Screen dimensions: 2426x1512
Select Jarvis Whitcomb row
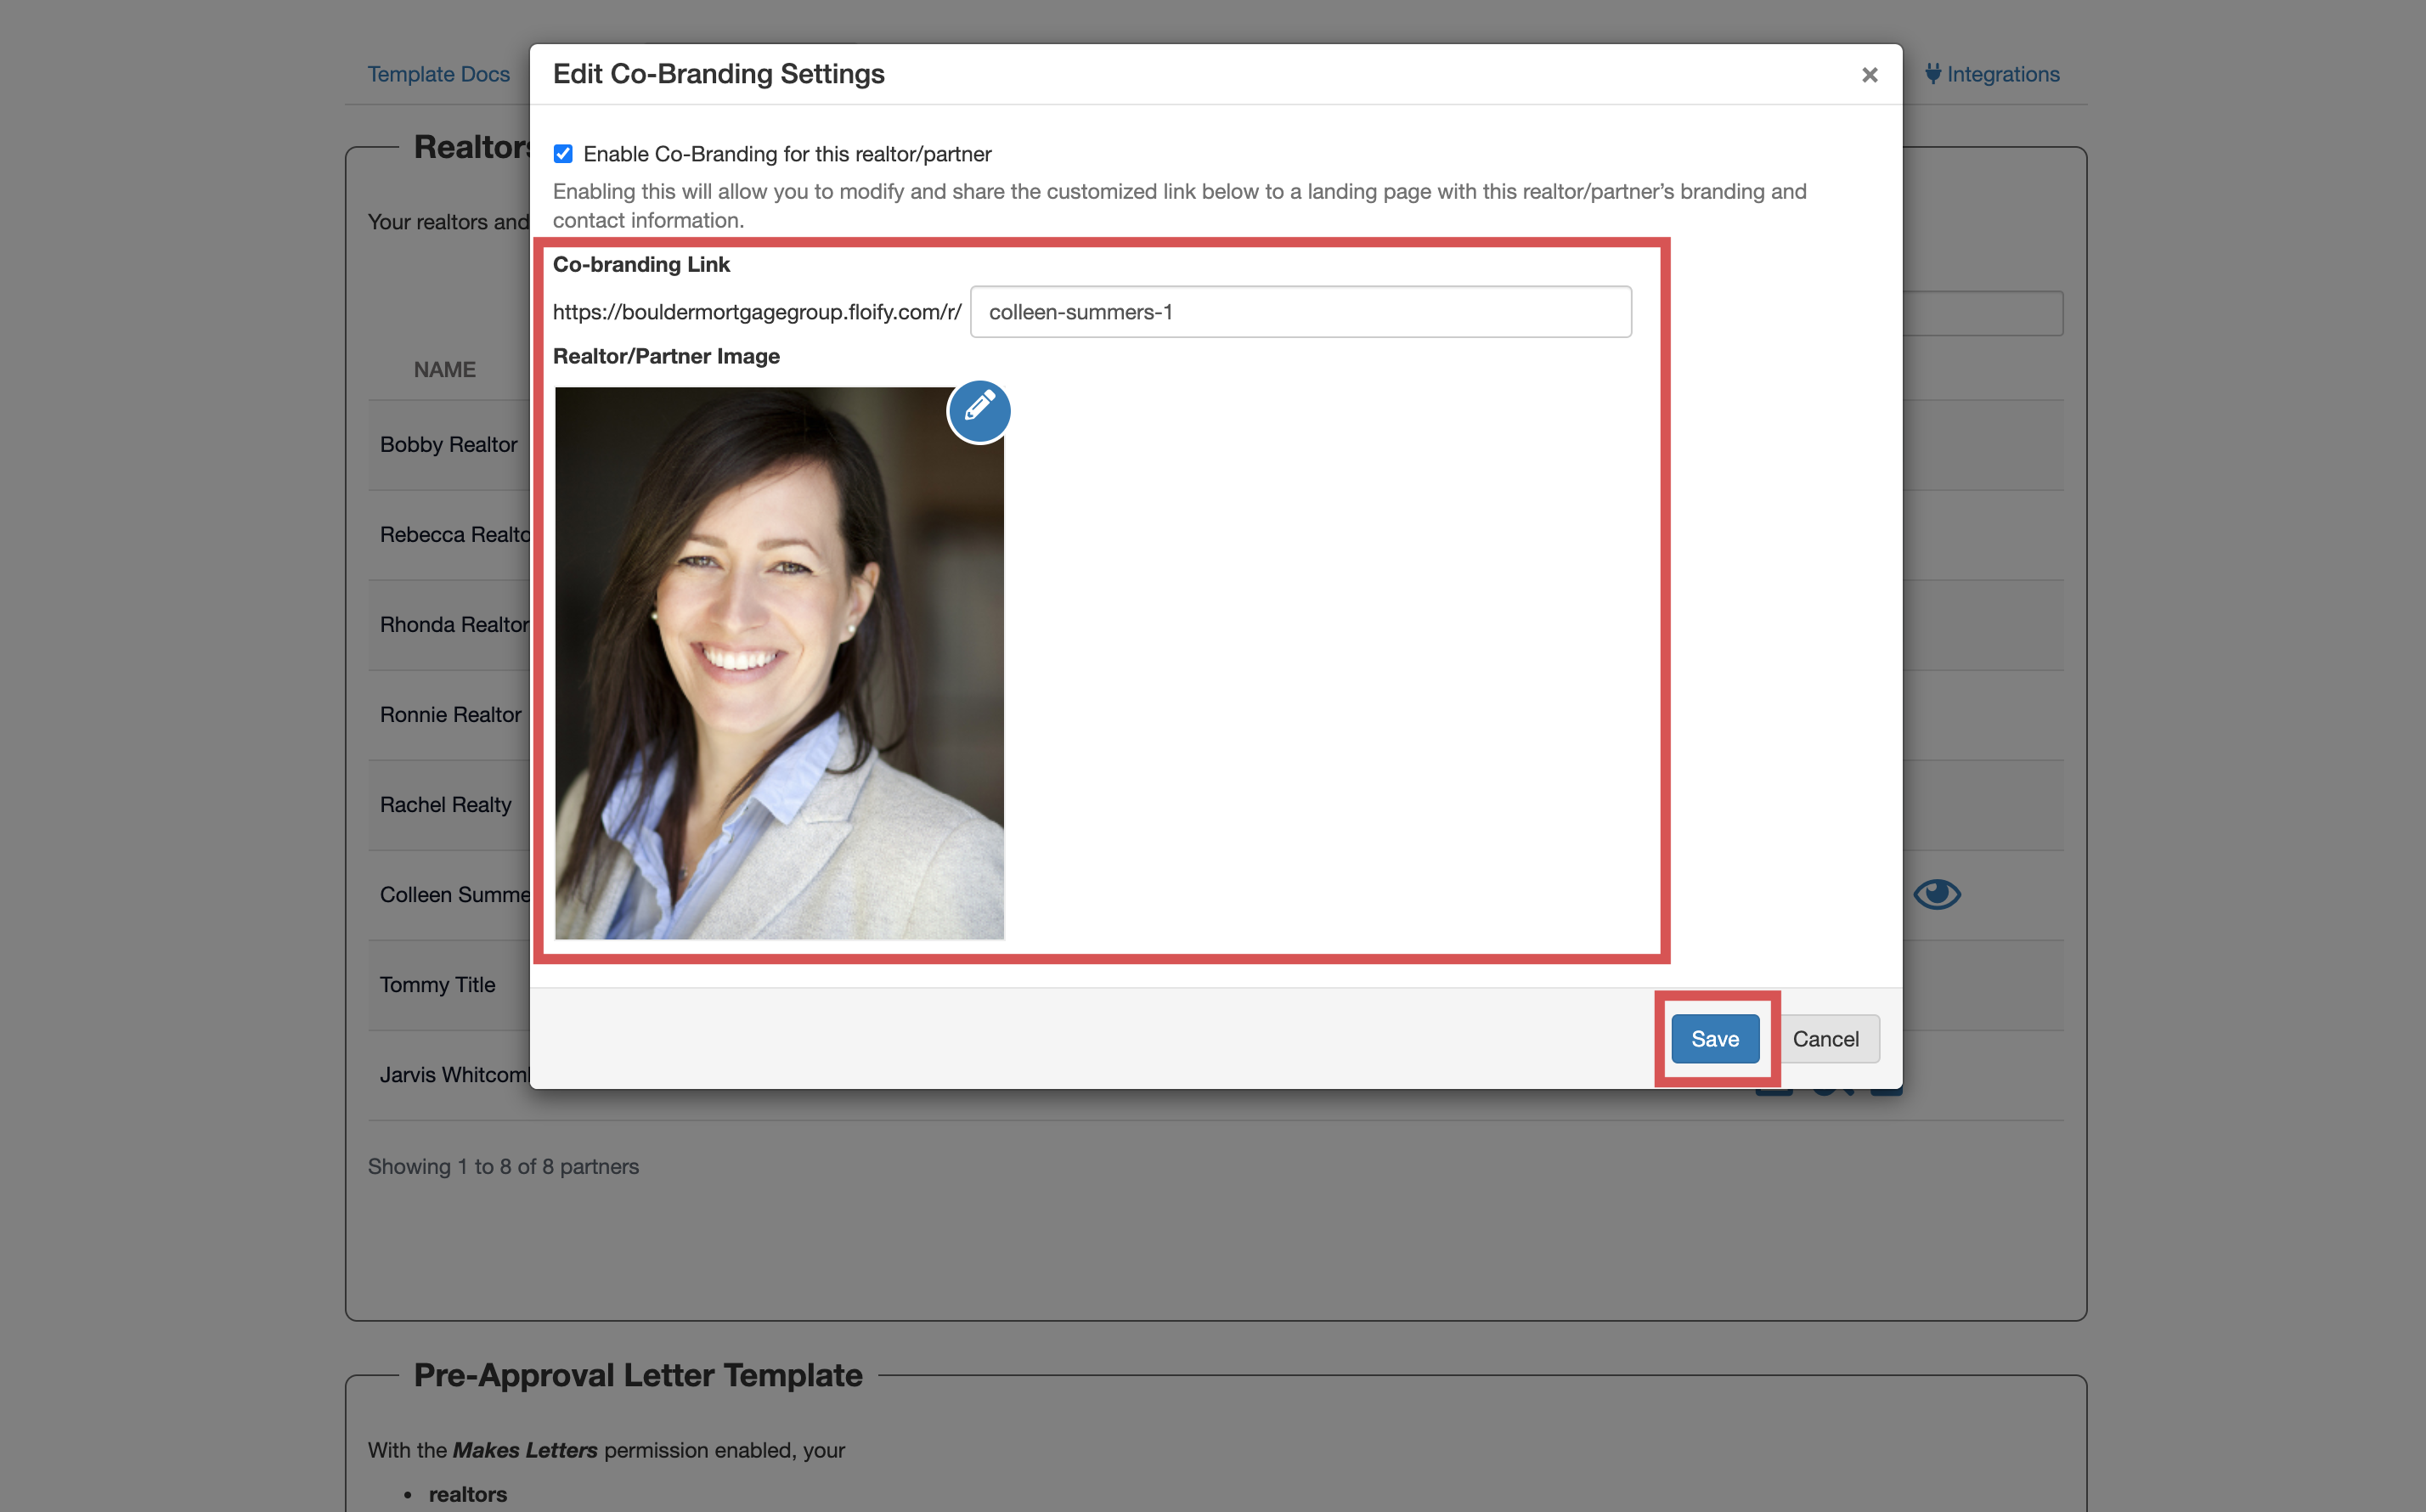click(x=453, y=1075)
